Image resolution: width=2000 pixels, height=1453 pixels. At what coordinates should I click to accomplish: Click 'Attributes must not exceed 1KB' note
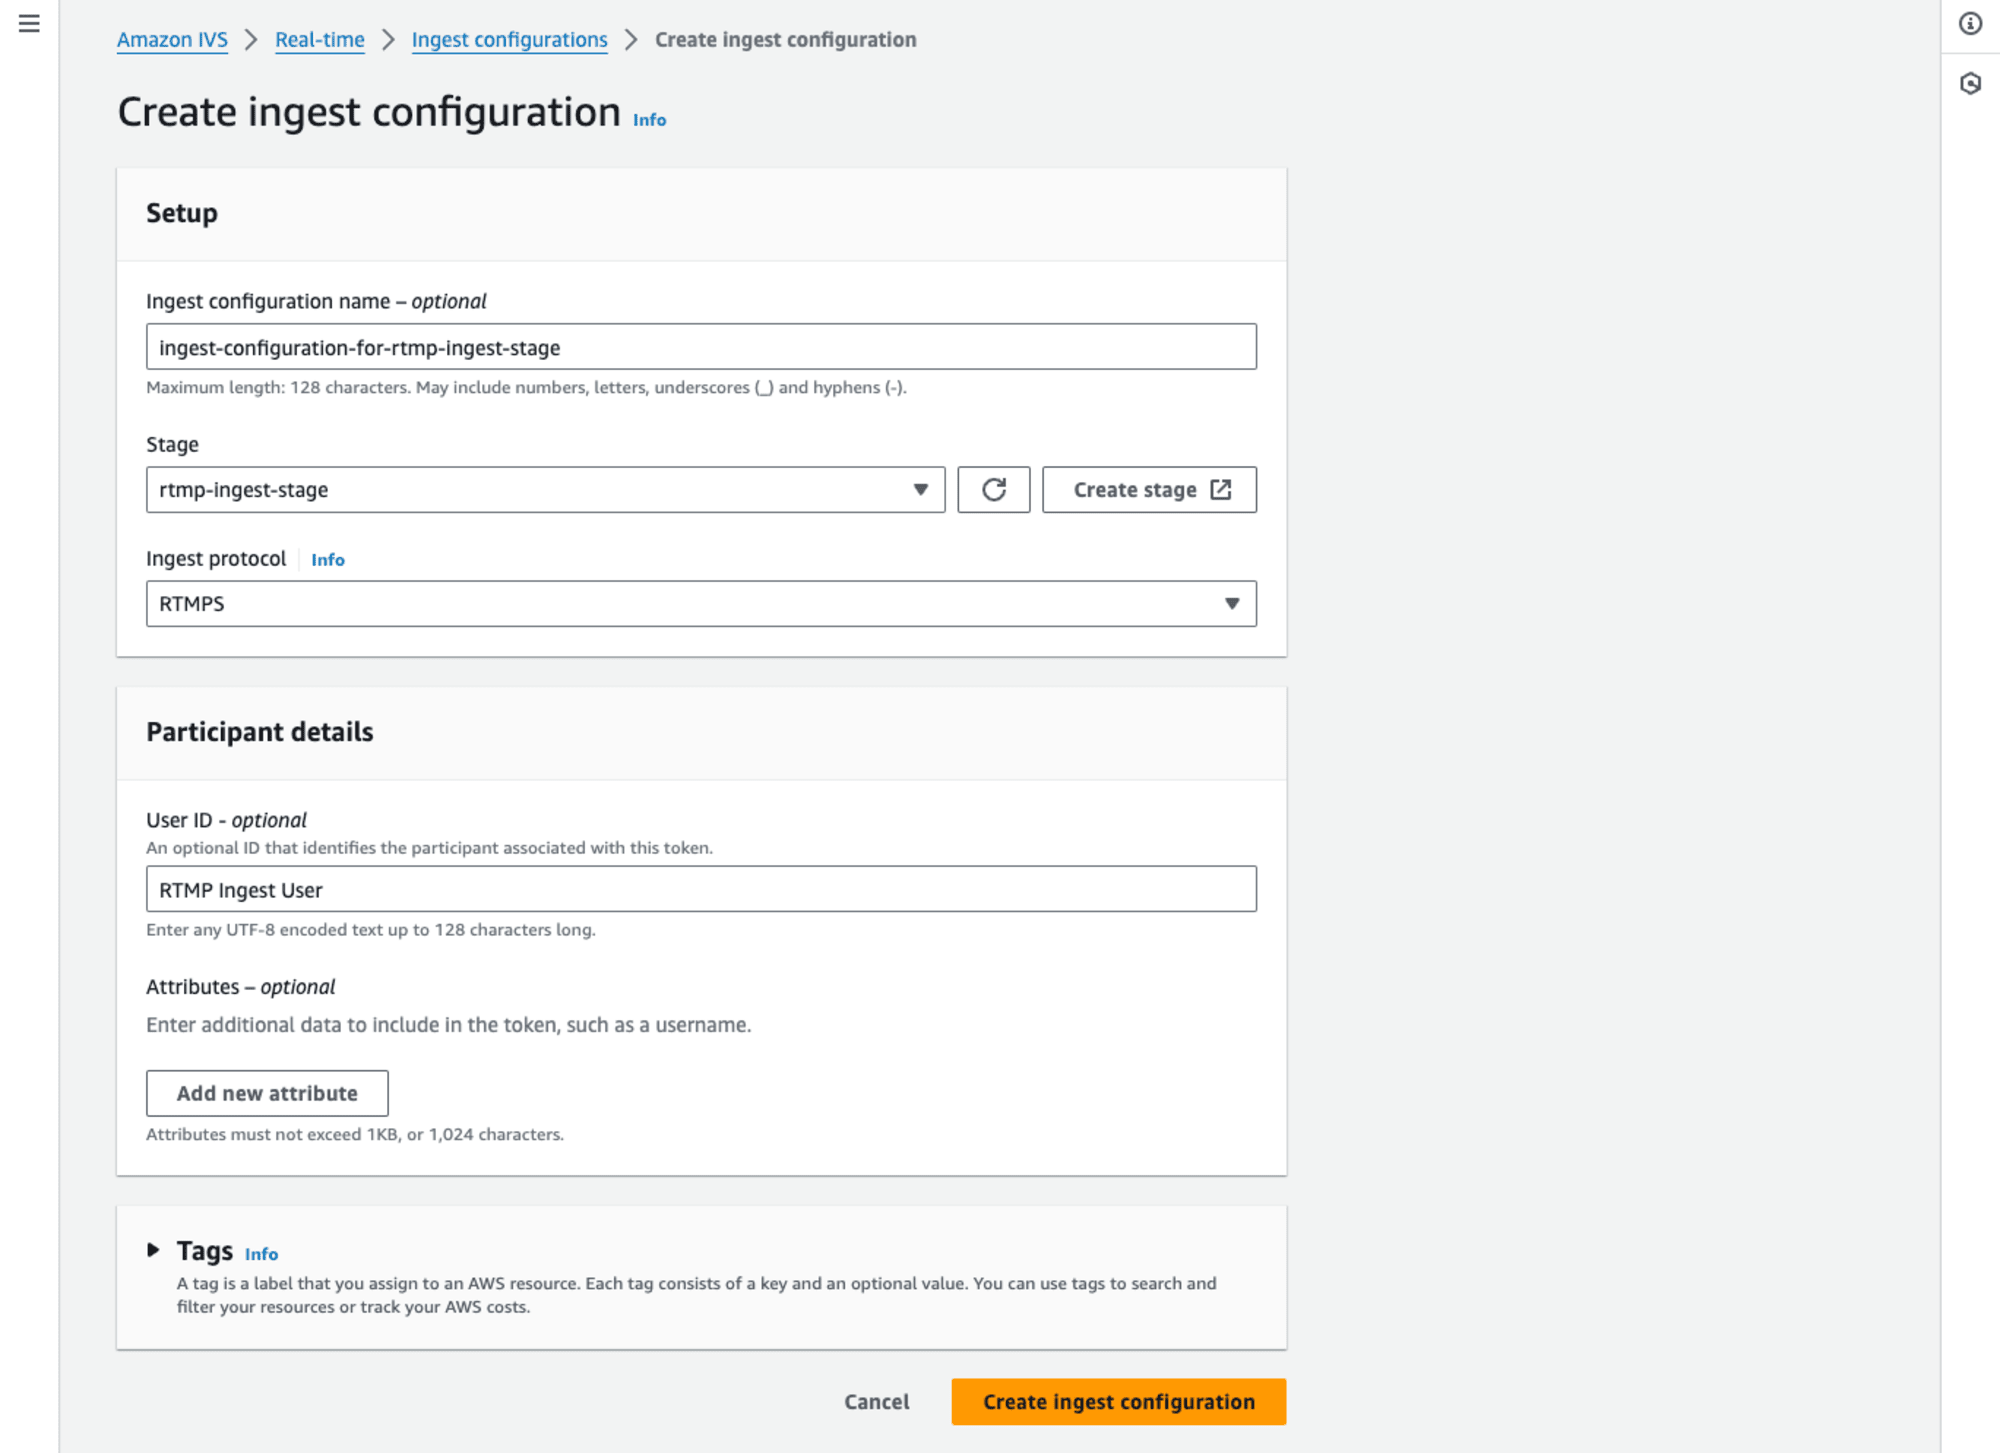(355, 1133)
